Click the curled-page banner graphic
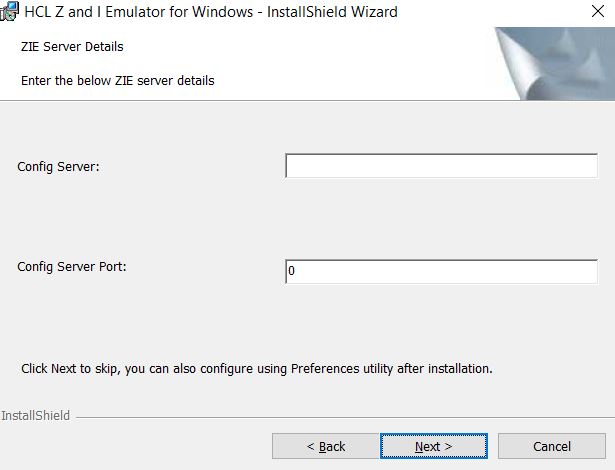Image resolution: width=615 pixels, height=470 pixels. [x=554, y=64]
